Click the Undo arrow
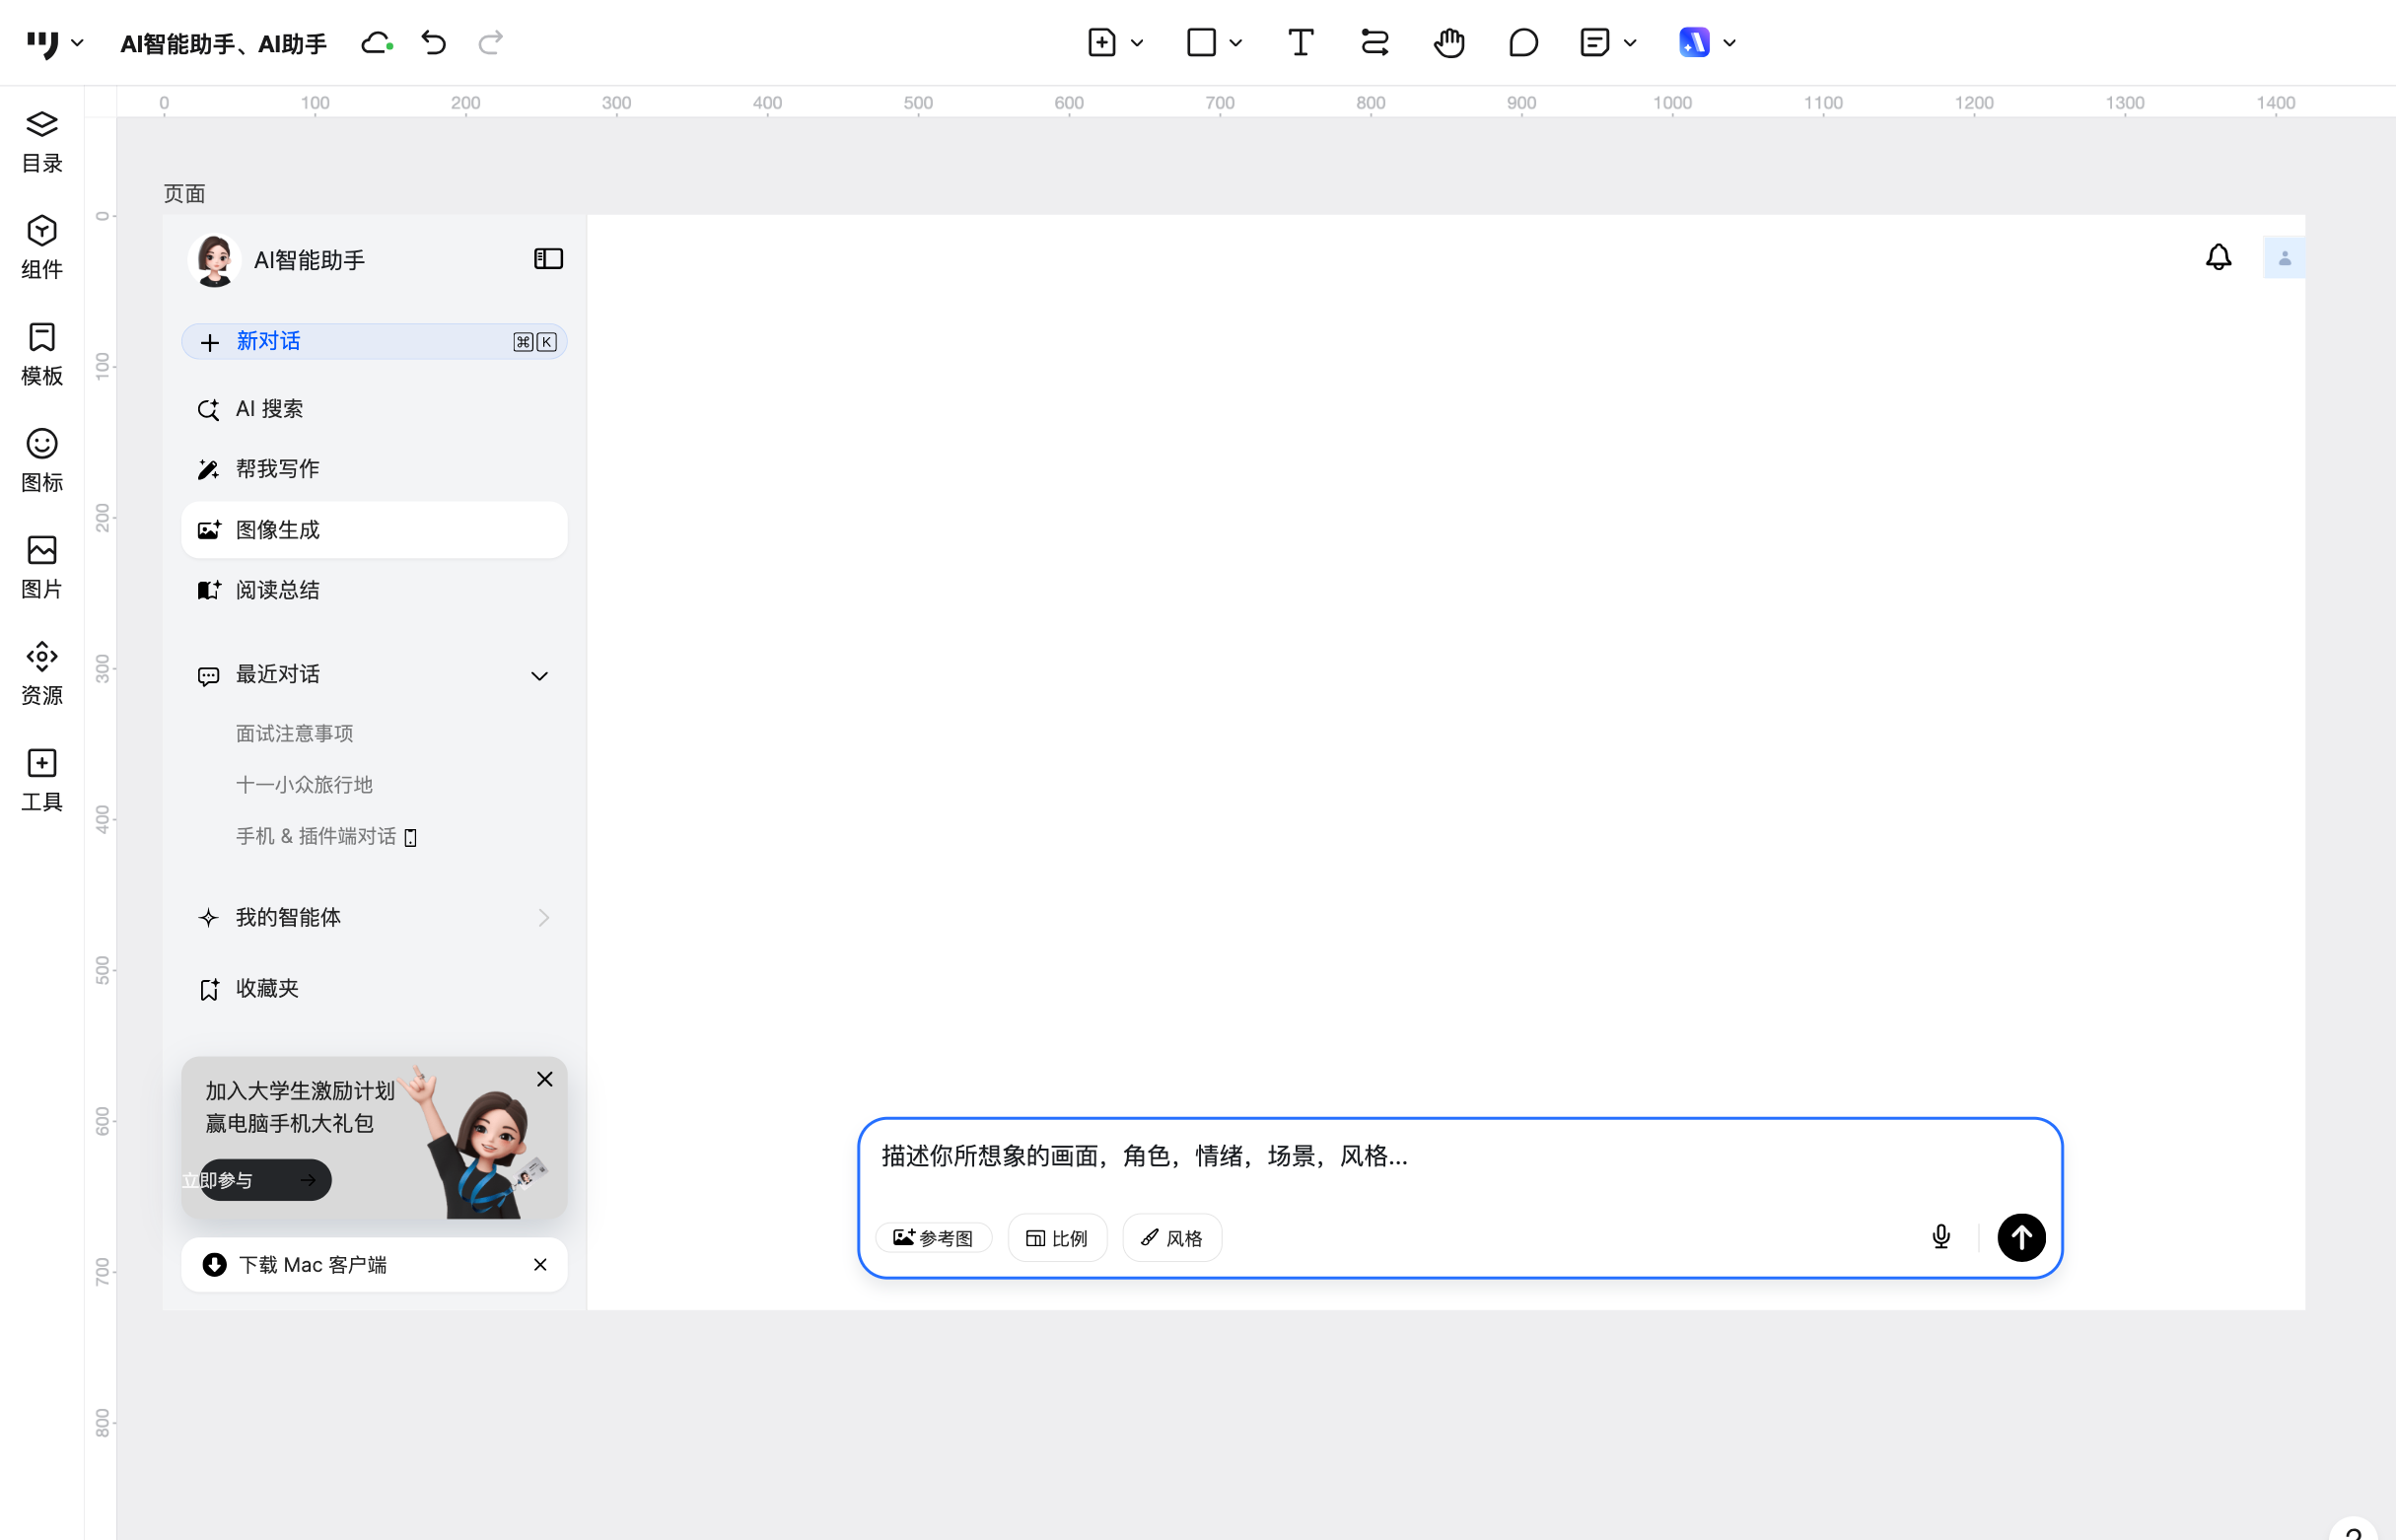The height and width of the screenshot is (1540, 2396). click(x=434, y=43)
